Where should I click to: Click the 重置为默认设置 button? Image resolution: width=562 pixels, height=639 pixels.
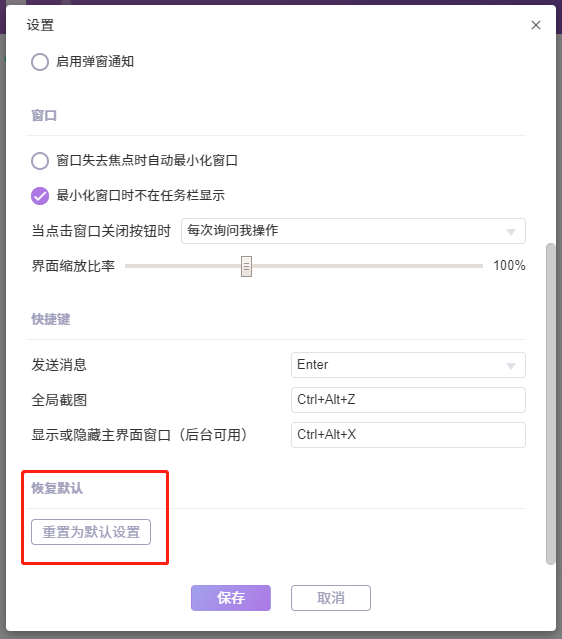tap(91, 532)
